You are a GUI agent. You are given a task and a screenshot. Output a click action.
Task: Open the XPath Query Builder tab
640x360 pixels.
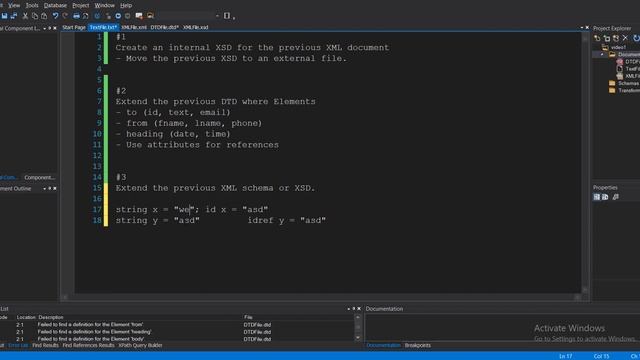click(x=140, y=345)
